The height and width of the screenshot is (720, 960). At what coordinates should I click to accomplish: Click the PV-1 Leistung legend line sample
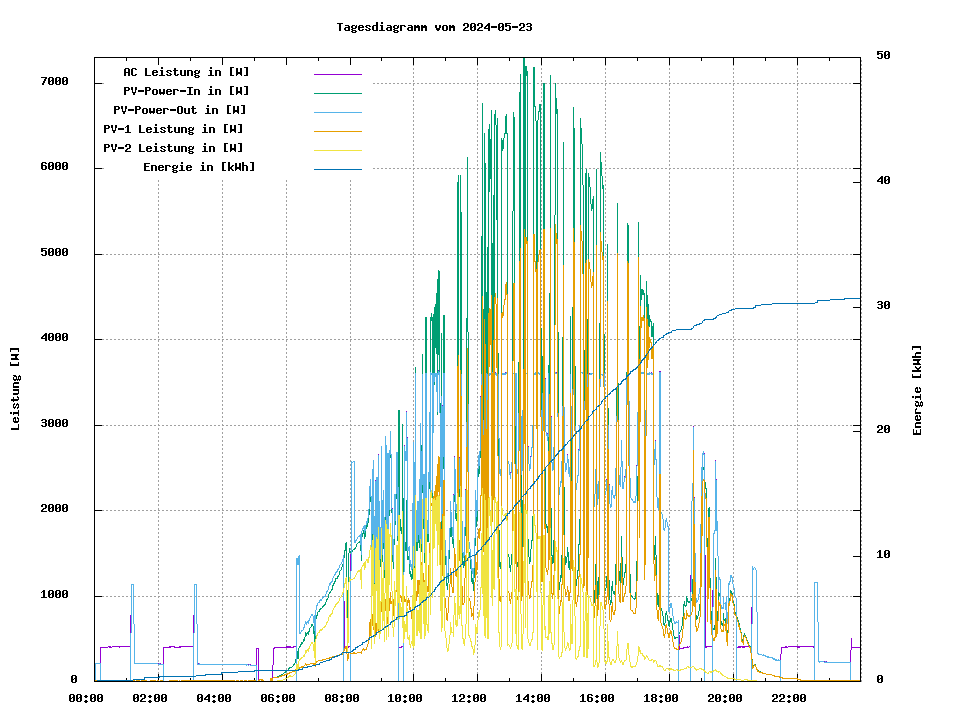pos(337,131)
